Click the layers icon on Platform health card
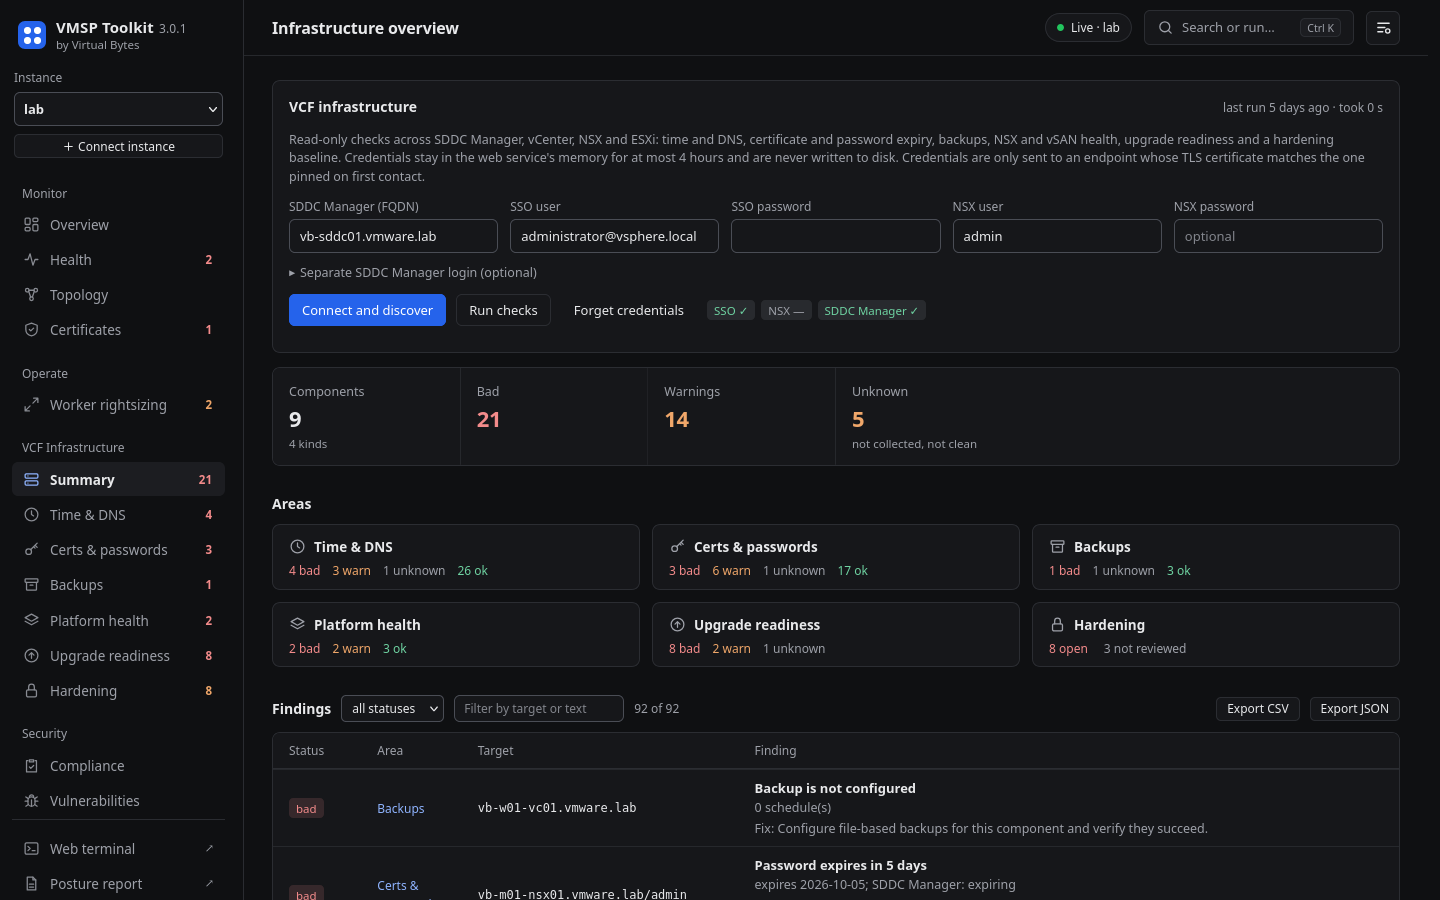The height and width of the screenshot is (900, 1440). [297, 625]
